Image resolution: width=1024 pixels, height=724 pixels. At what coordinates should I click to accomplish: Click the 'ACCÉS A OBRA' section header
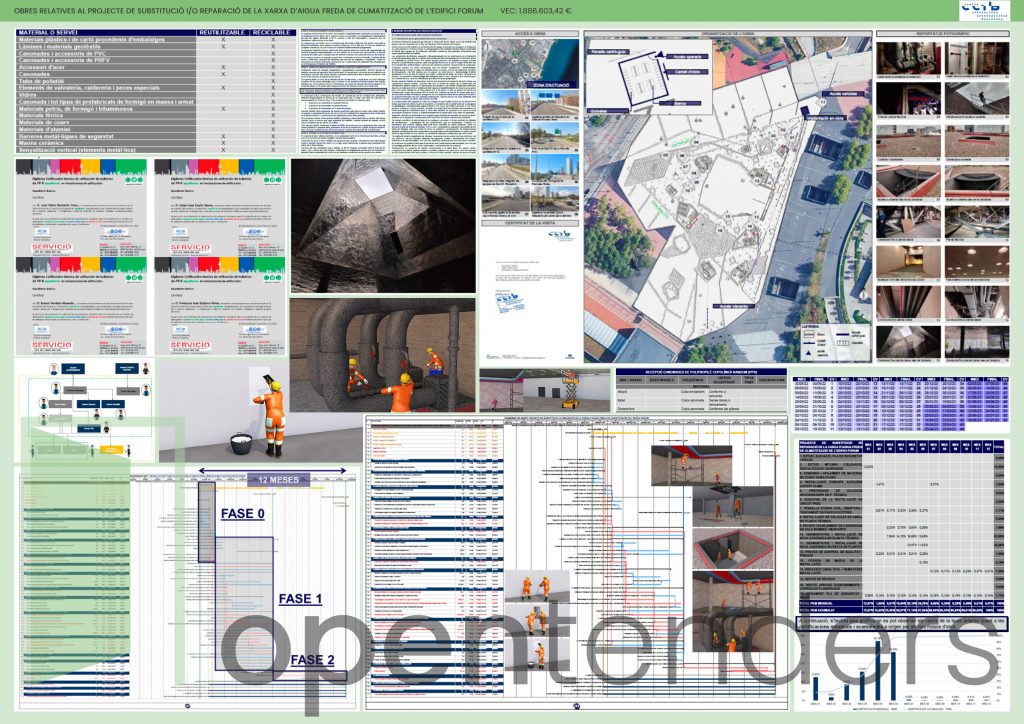point(530,33)
